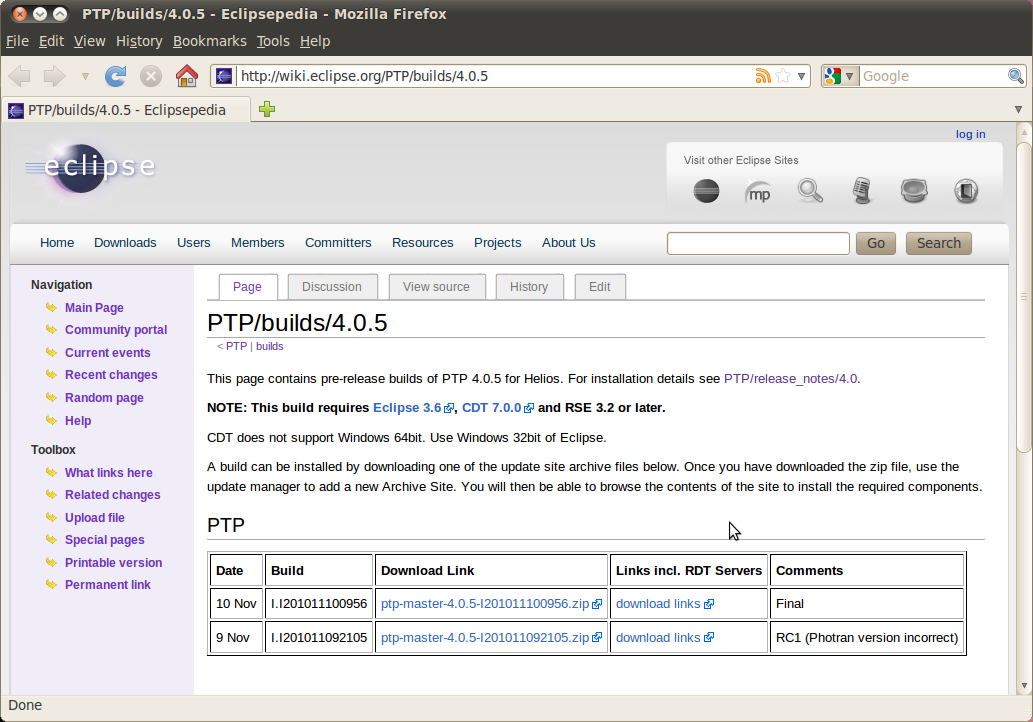Bookmark this page with the star
1033x722 pixels.
pyautogui.click(x=783, y=76)
